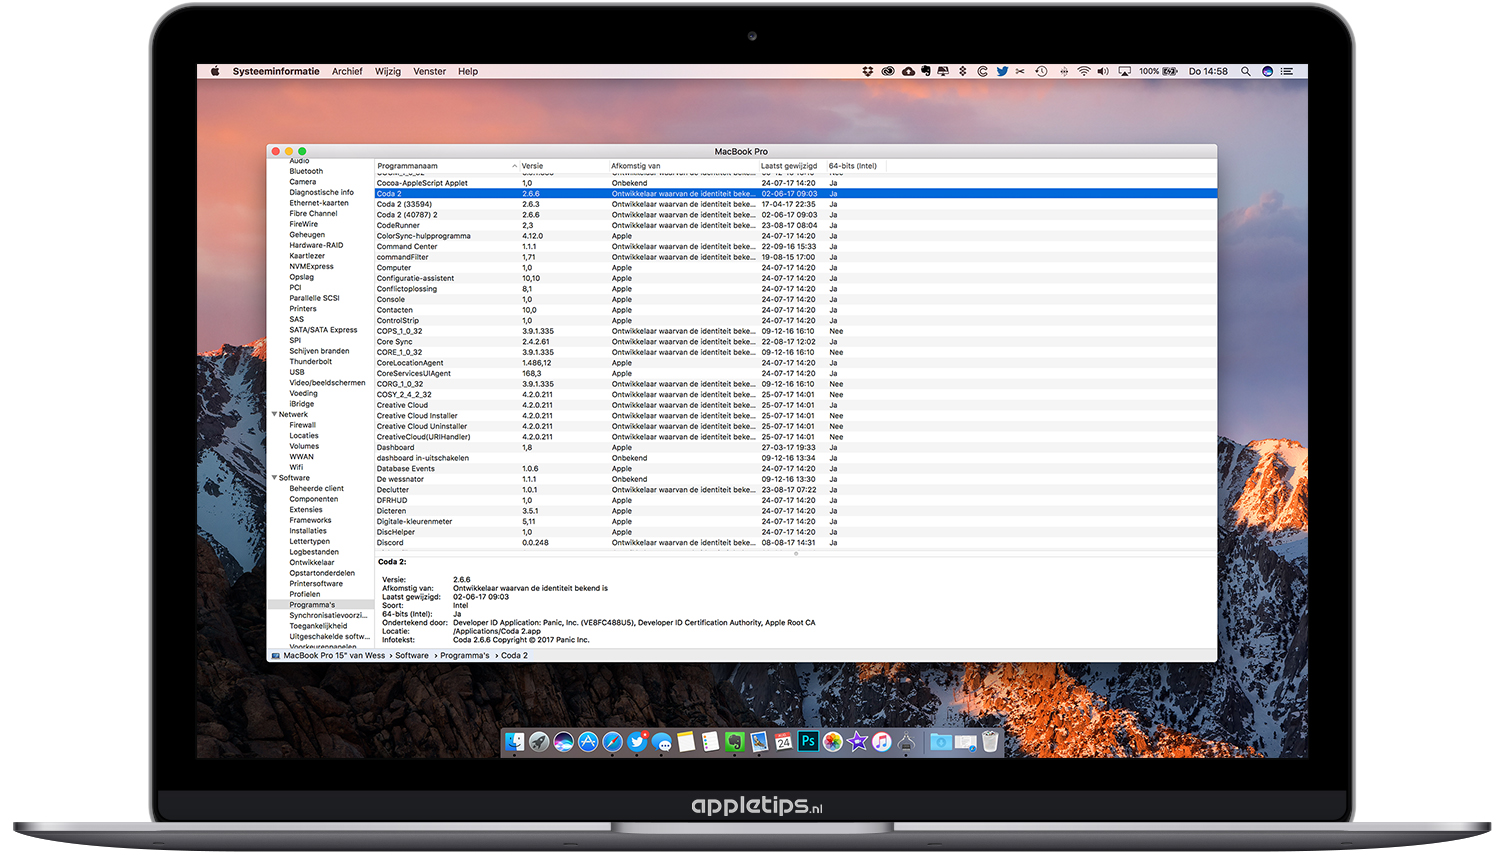The image size is (1500, 855).
Task: Click the Twitter bird in the menu bar
Action: [1002, 71]
